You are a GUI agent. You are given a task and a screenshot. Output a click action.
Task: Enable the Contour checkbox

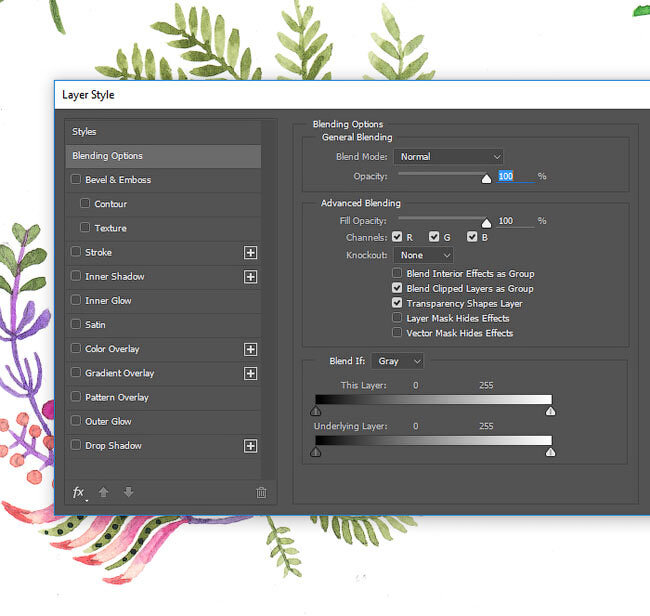(x=85, y=203)
